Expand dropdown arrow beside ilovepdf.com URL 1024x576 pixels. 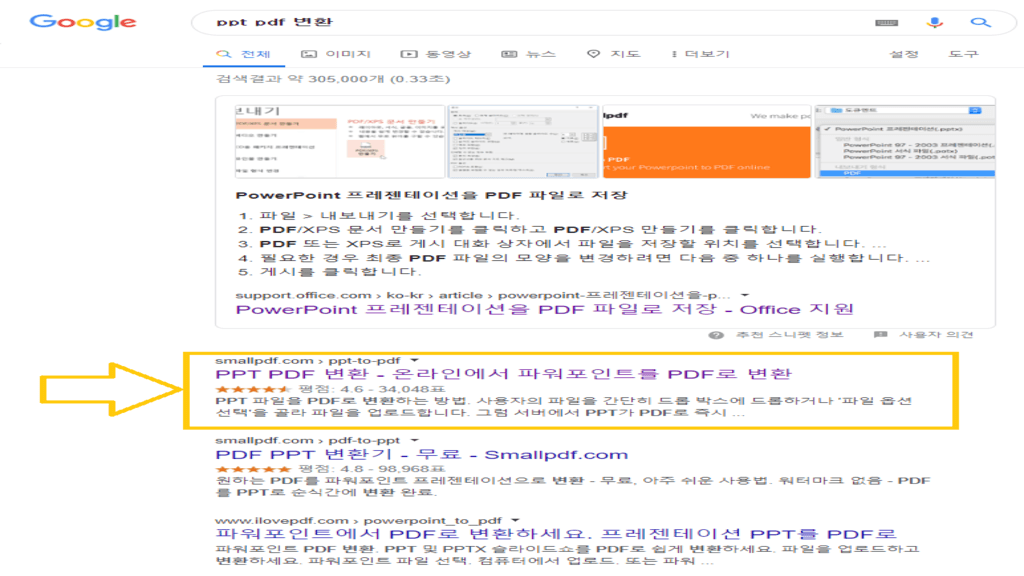pyautogui.click(x=515, y=520)
